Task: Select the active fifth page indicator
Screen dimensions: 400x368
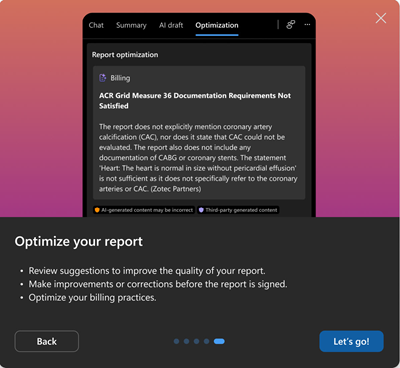Action: (219, 341)
